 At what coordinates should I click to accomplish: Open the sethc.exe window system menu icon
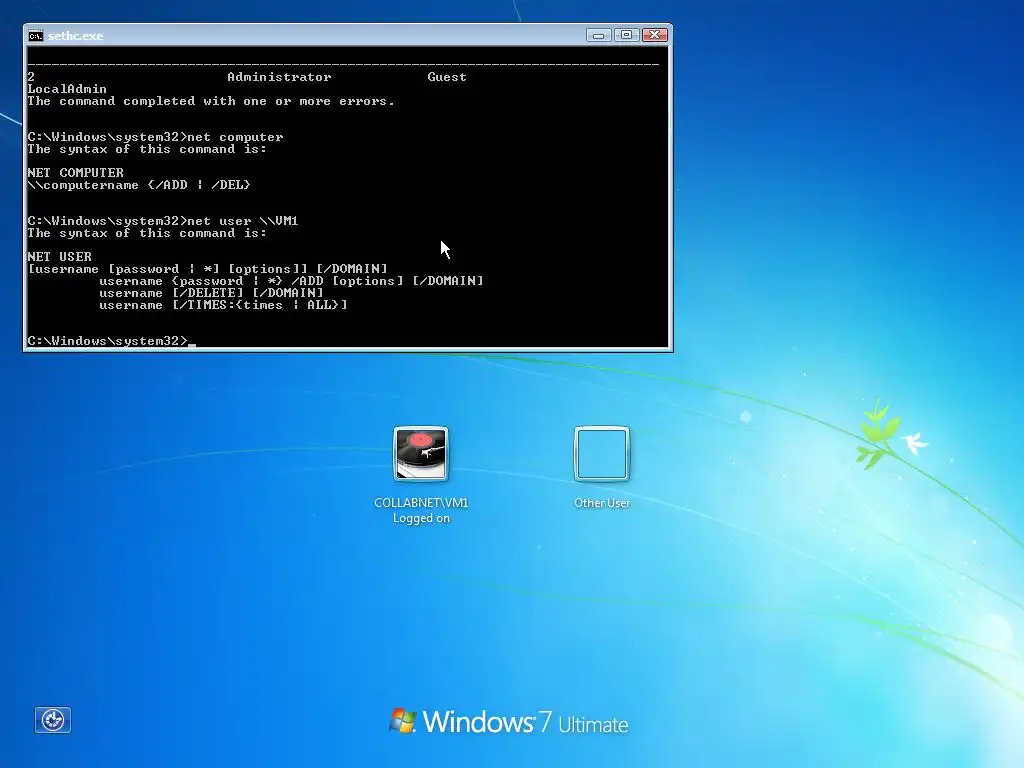click(36, 36)
